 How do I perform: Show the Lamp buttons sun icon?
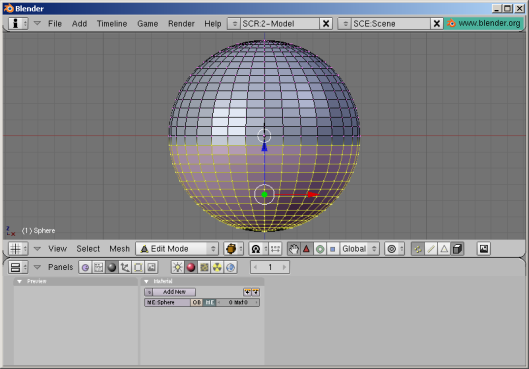177,267
